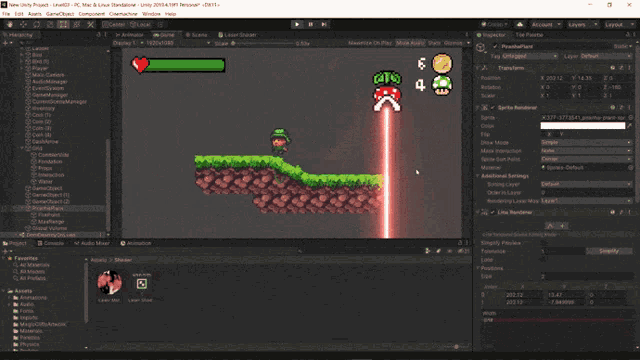Switch to the Scene tab
Image resolution: width=640 pixels, height=360 pixels.
(197, 35)
